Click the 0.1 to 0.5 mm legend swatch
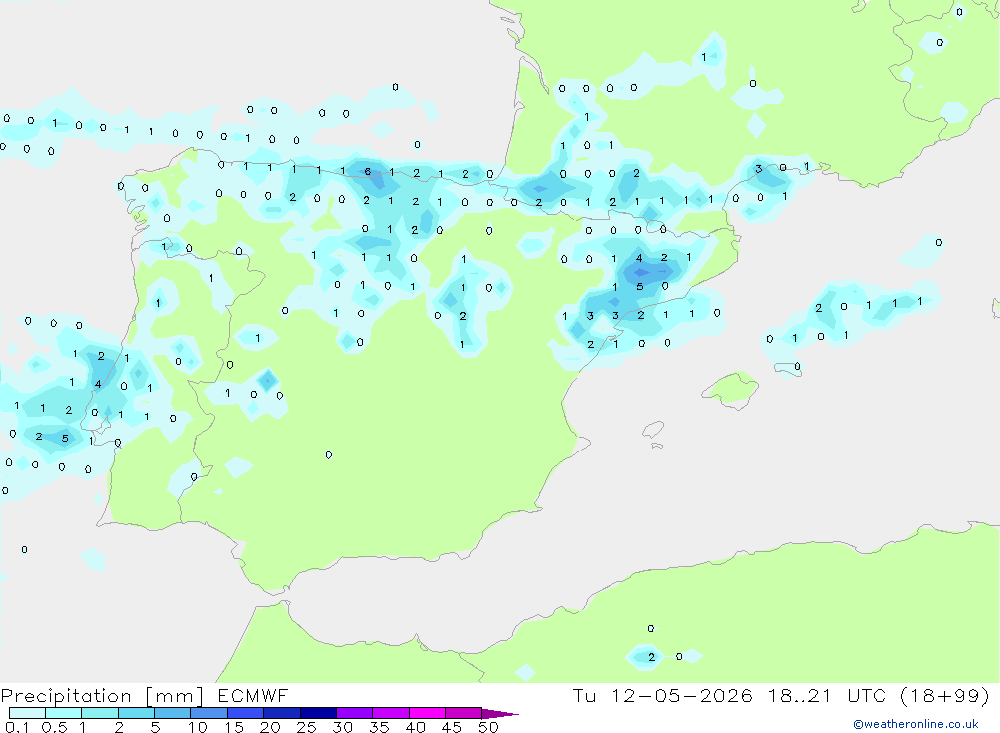 [x=27, y=713]
